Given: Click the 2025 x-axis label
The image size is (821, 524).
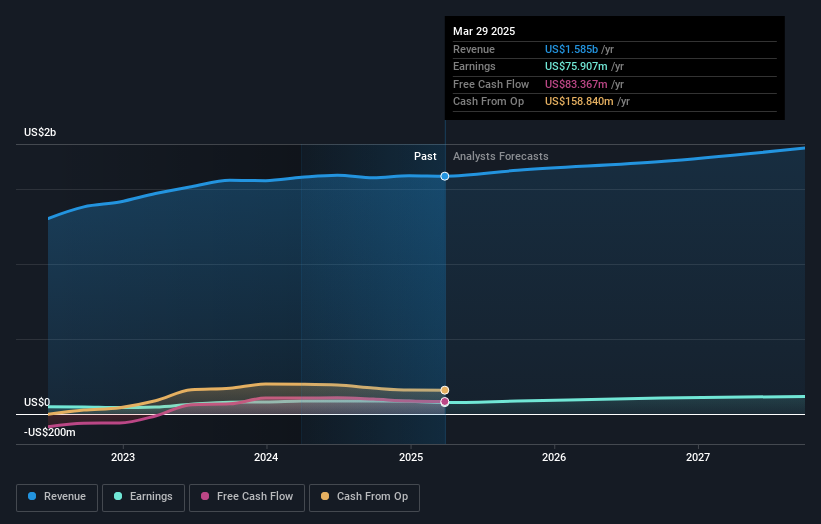Looking at the screenshot, I should click(411, 458).
